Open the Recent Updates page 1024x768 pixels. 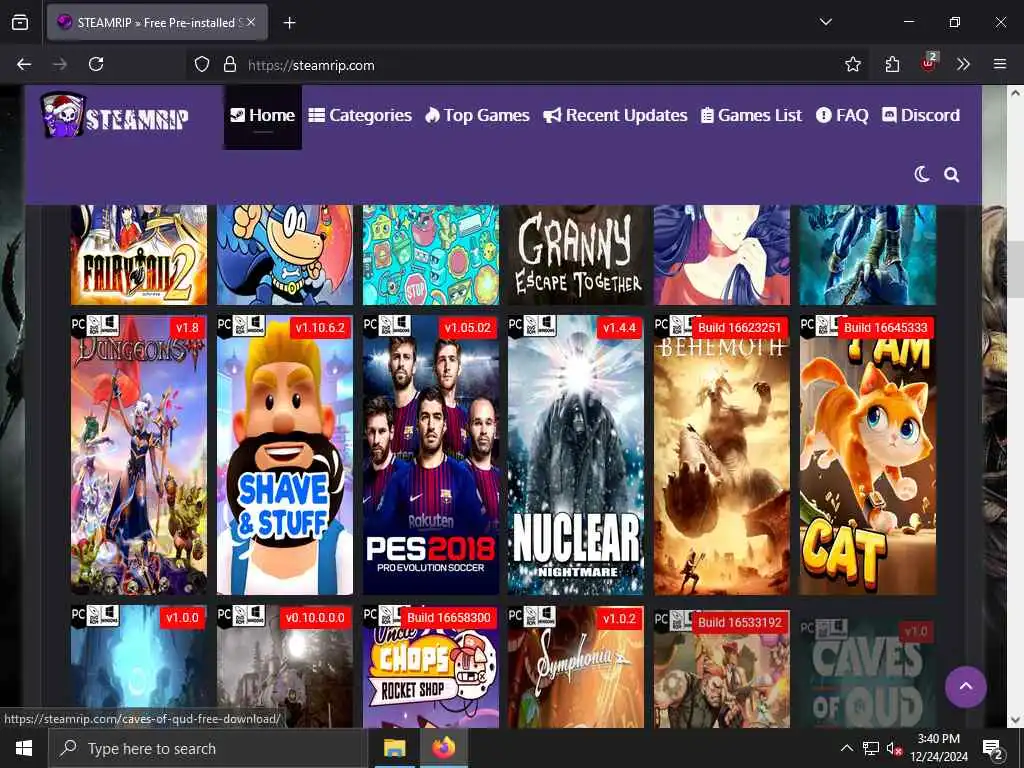click(x=615, y=116)
